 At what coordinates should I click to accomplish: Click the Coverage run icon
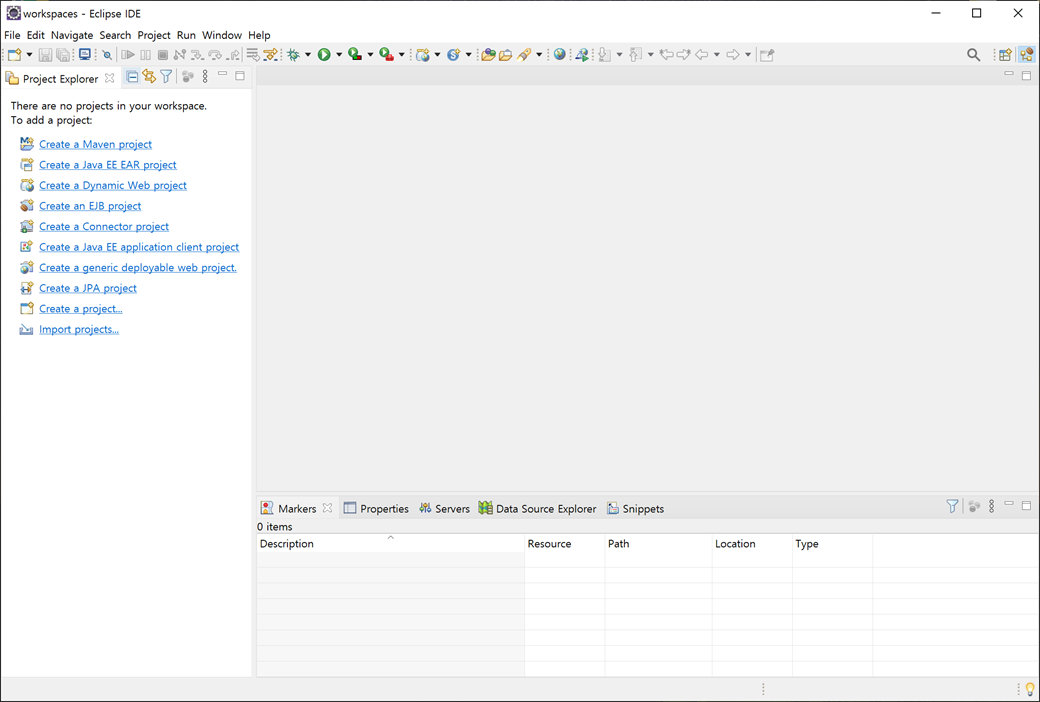[x=355, y=55]
